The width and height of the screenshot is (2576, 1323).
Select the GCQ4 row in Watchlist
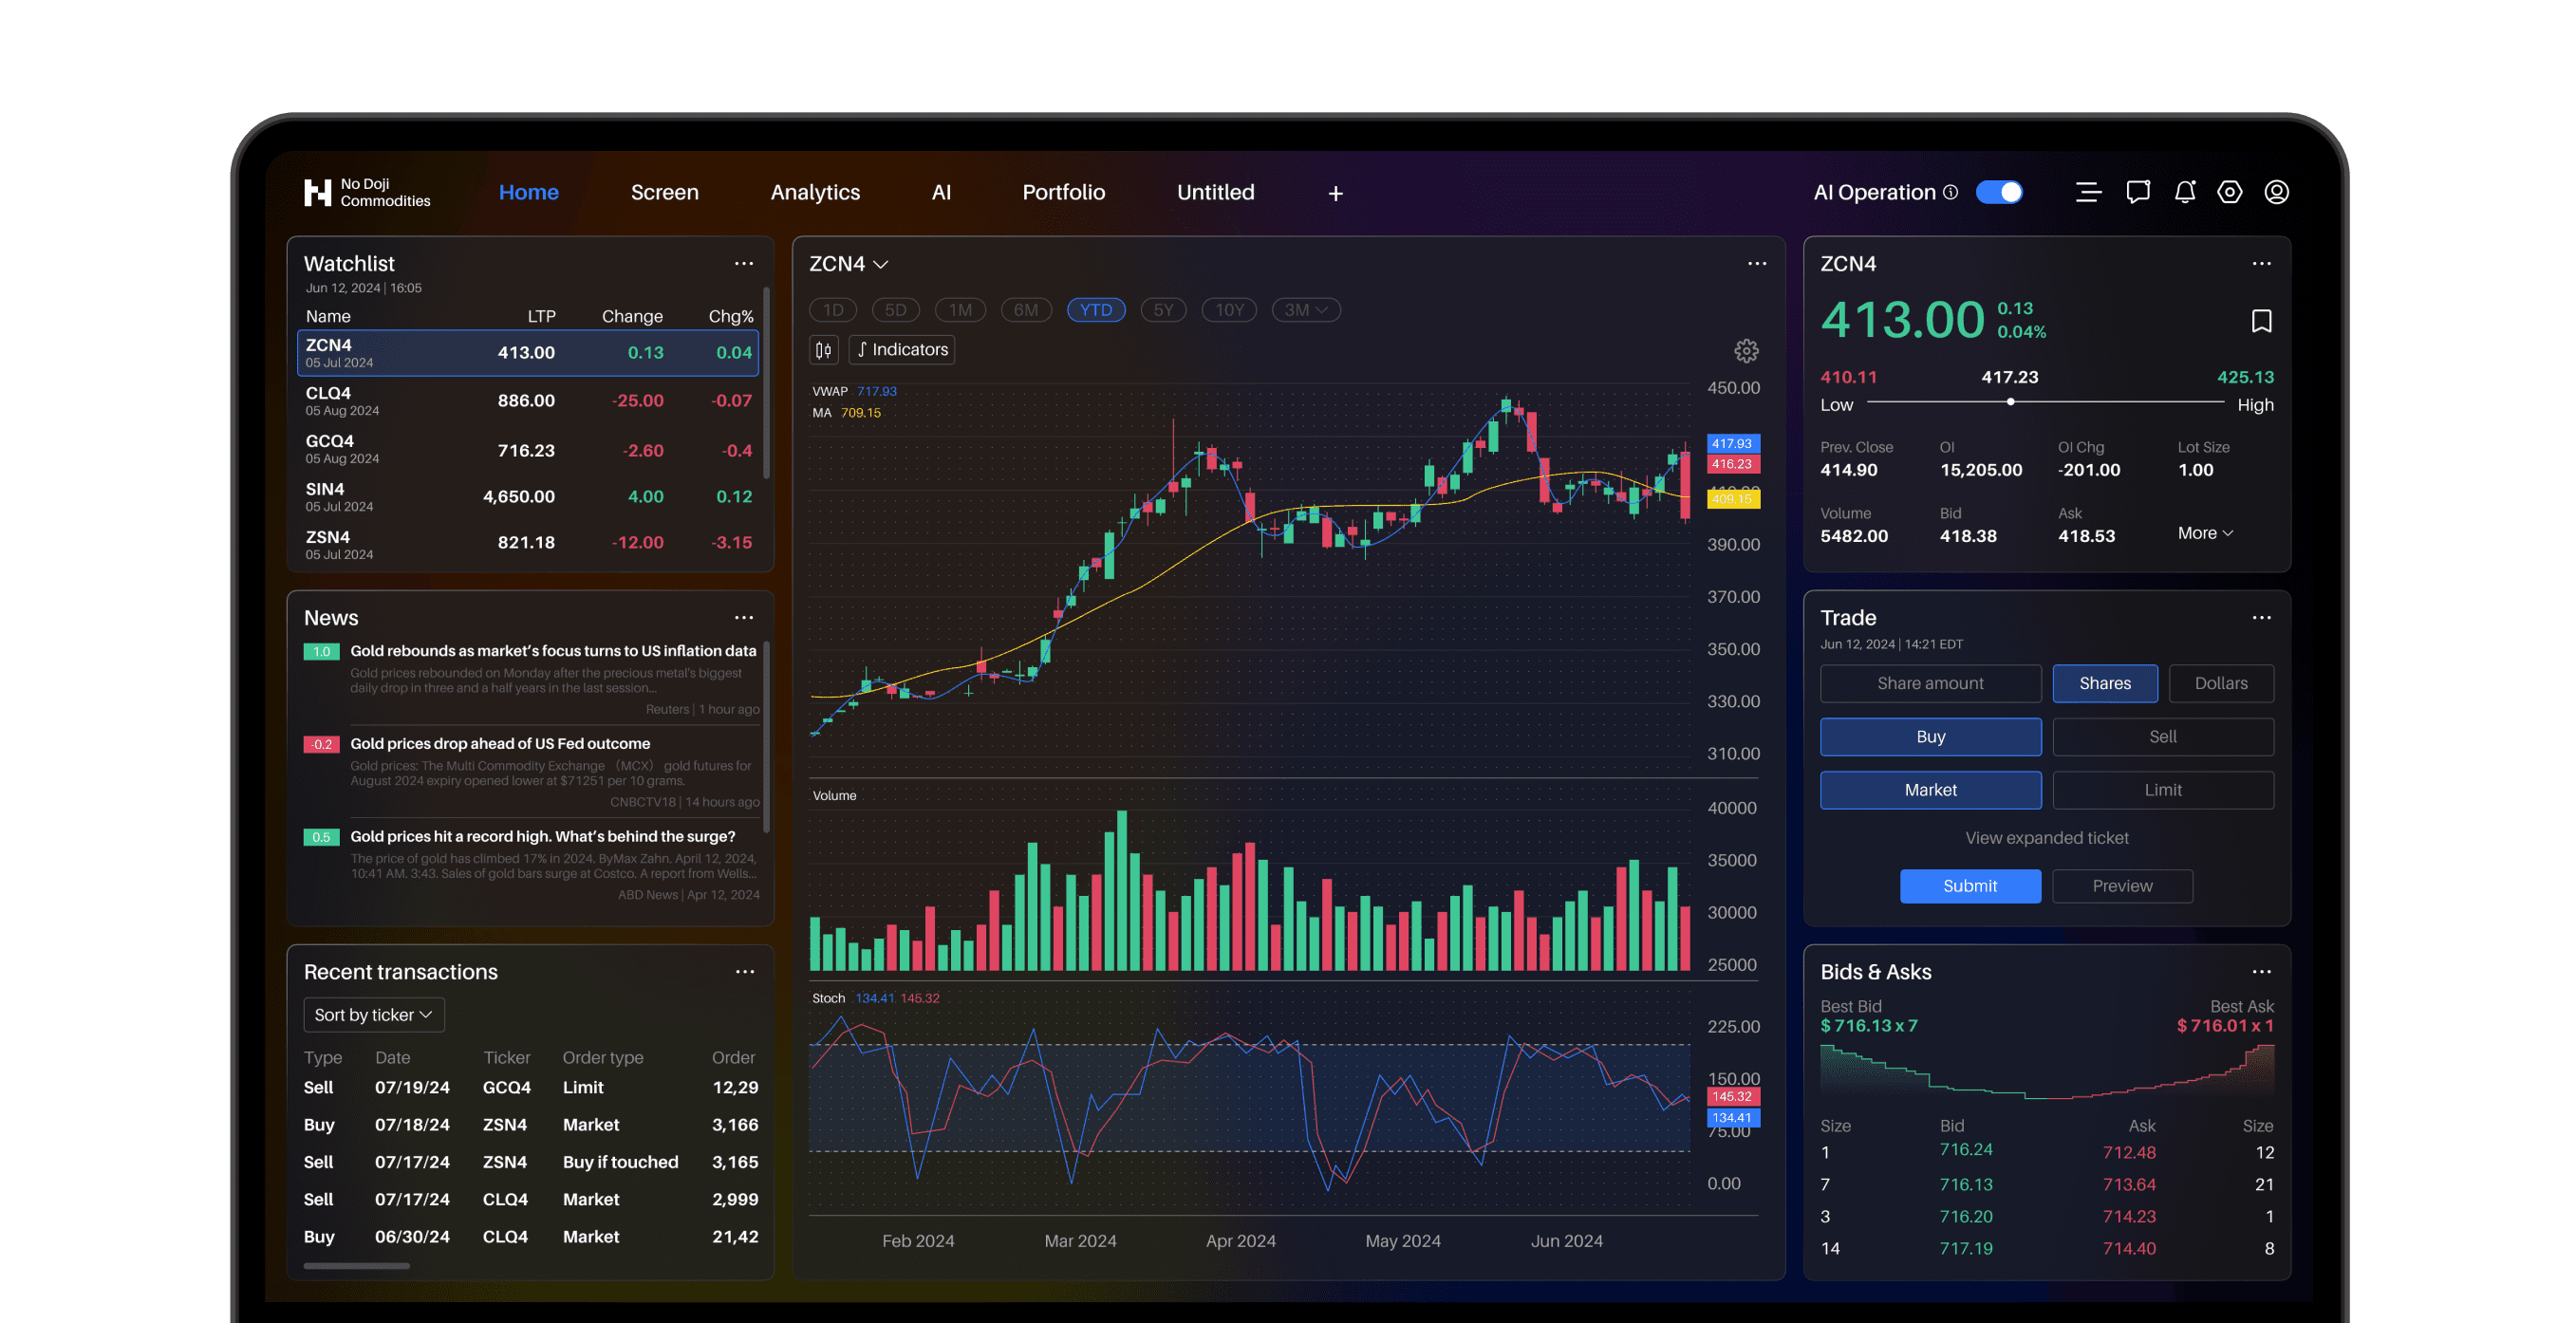click(x=528, y=449)
